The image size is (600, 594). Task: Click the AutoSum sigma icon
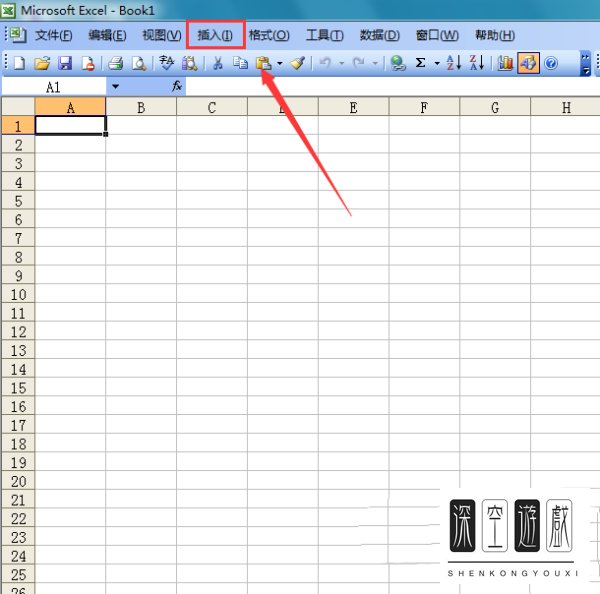(420, 63)
